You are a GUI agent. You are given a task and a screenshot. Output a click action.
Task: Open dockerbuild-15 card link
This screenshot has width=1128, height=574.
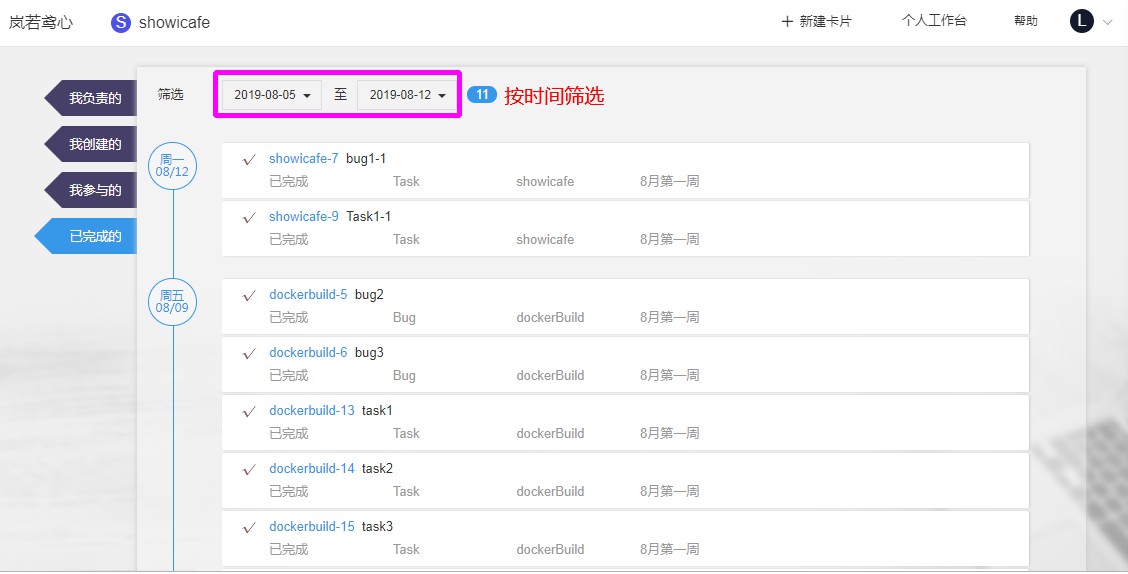(x=311, y=527)
